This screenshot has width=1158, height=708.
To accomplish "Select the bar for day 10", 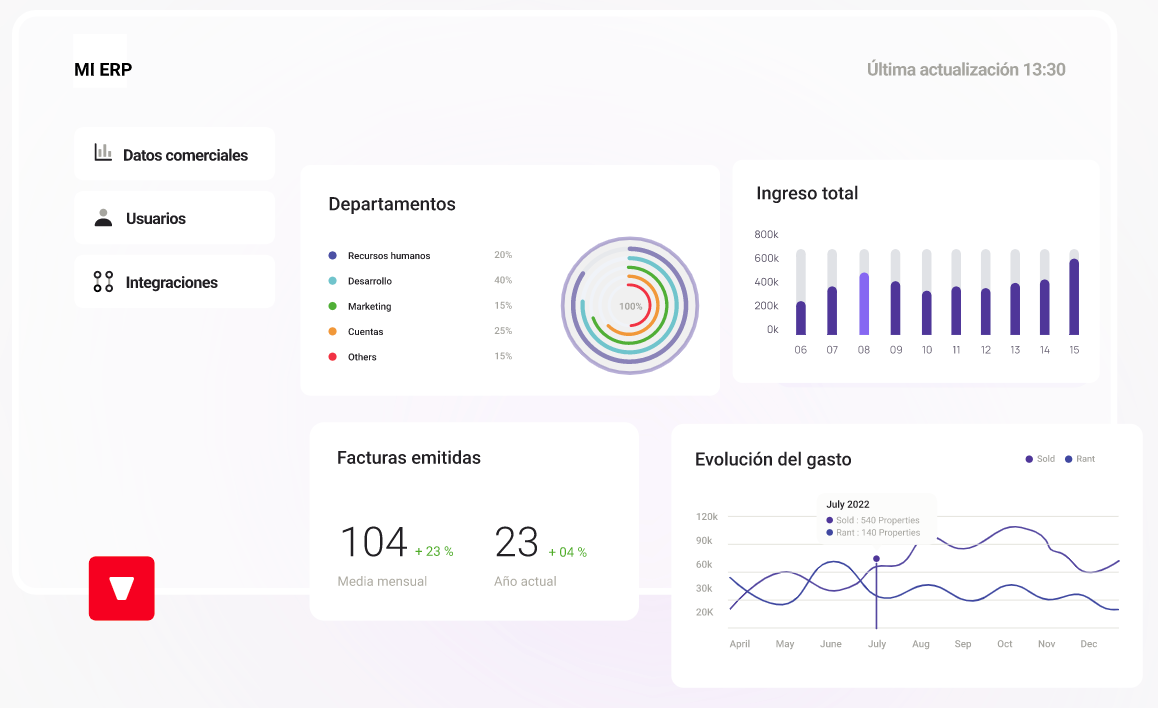I will click(x=927, y=313).
